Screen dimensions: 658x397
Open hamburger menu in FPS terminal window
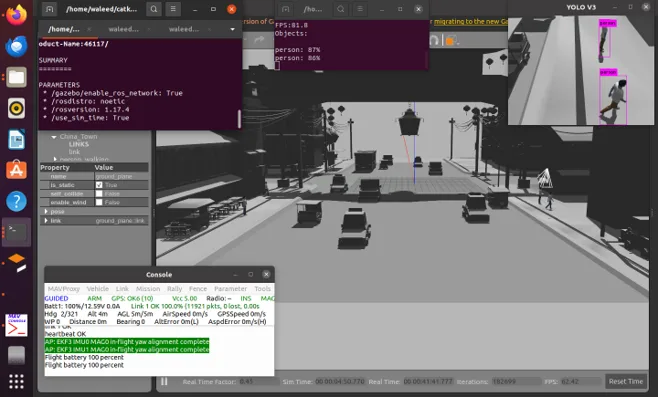coord(360,9)
